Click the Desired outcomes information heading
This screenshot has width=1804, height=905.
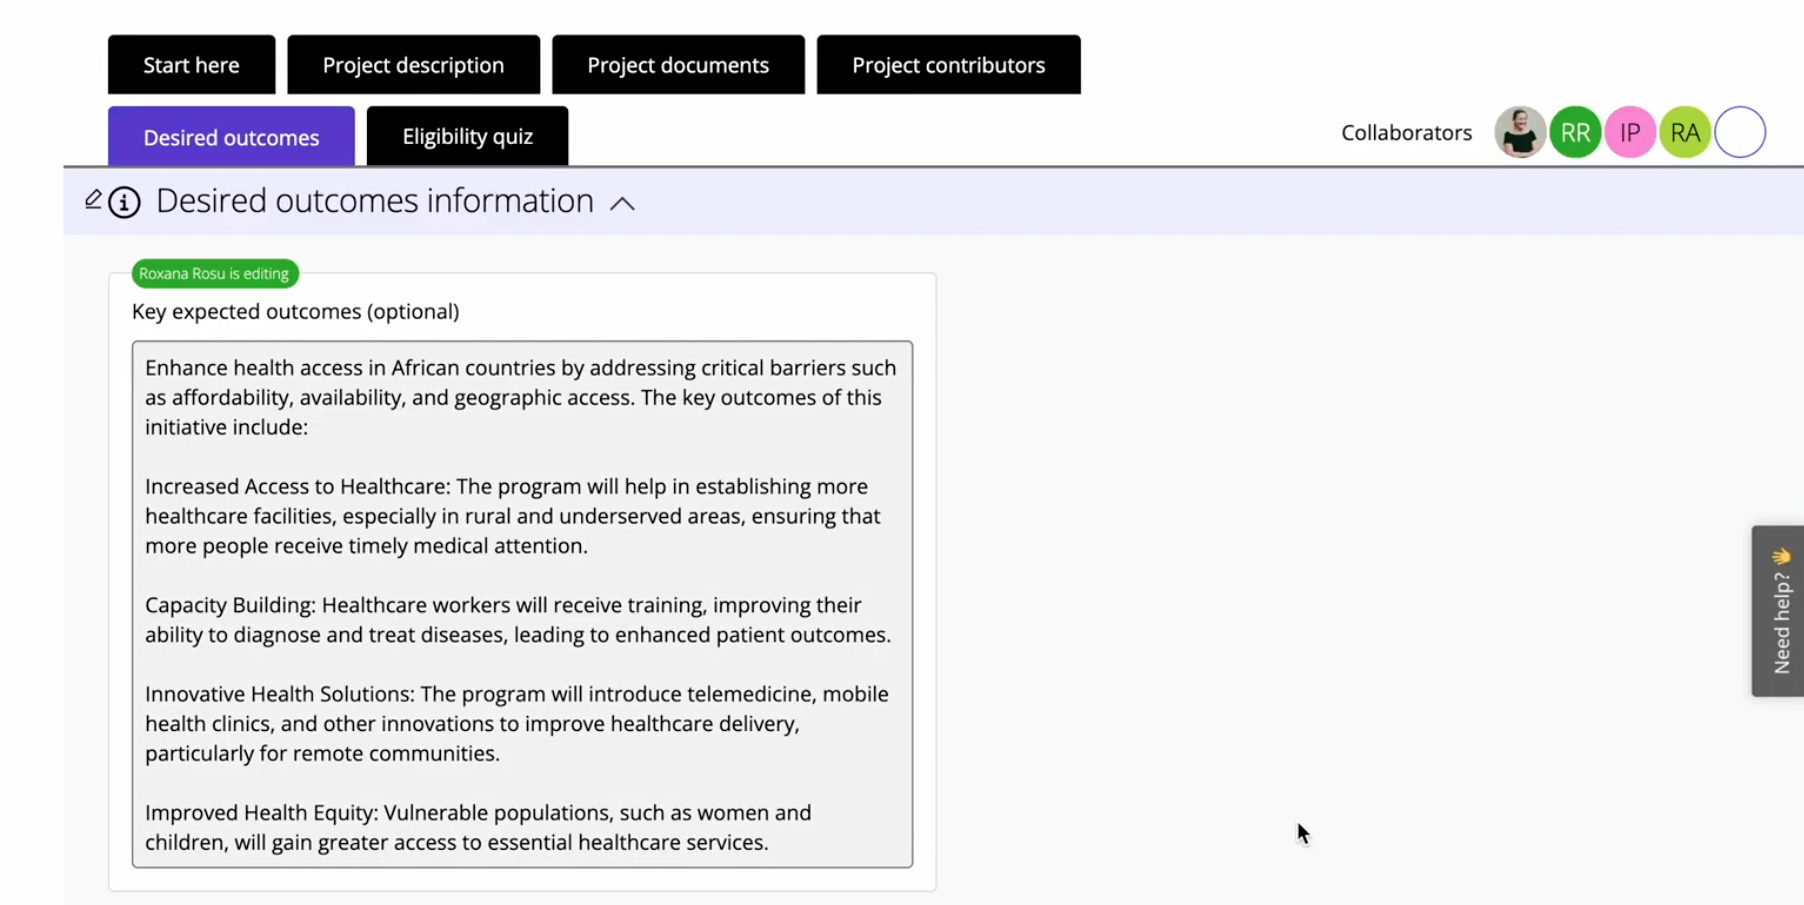click(x=374, y=201)
